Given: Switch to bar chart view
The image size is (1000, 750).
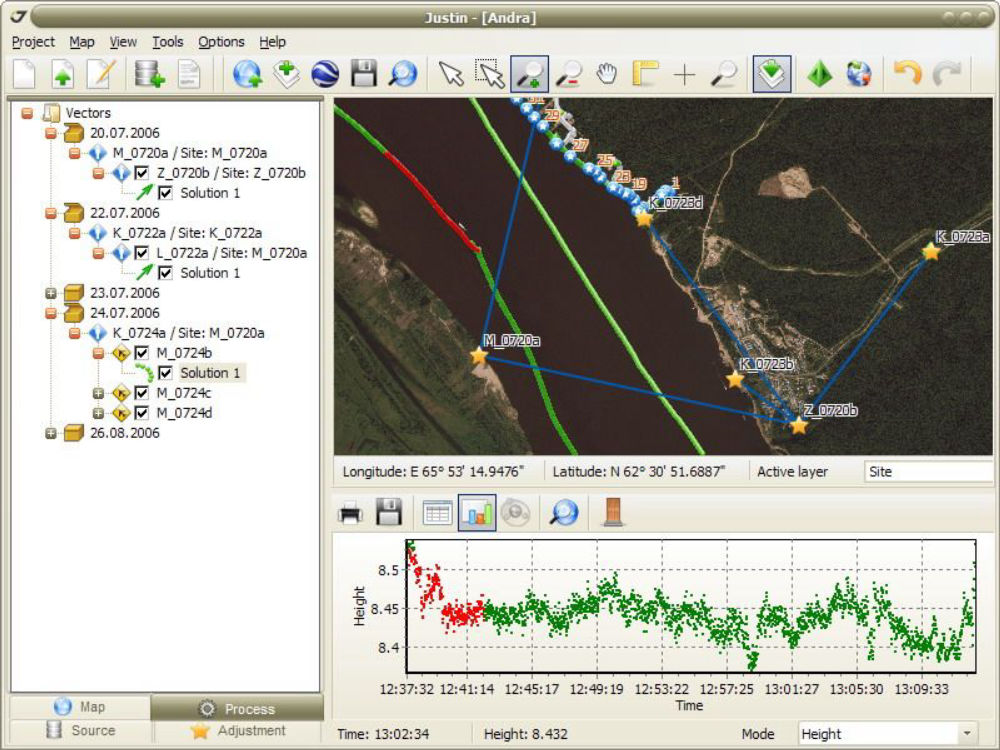Looking at the screenshot, I should (477, 513).
